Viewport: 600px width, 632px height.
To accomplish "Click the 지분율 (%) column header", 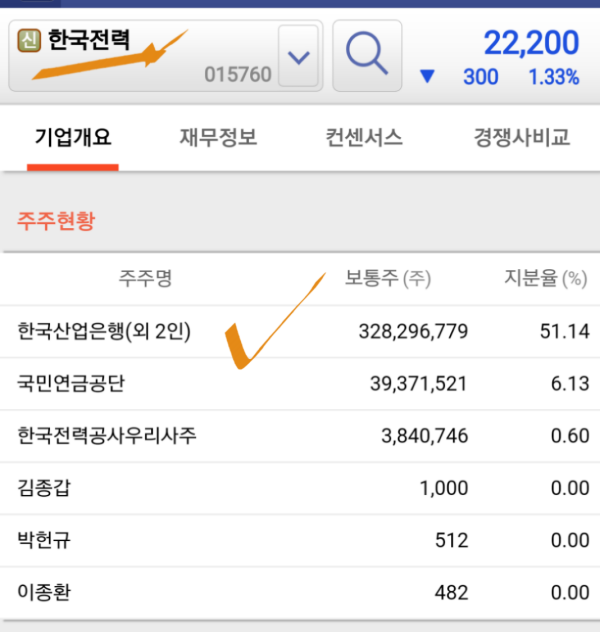I will [x=546, y=278].
